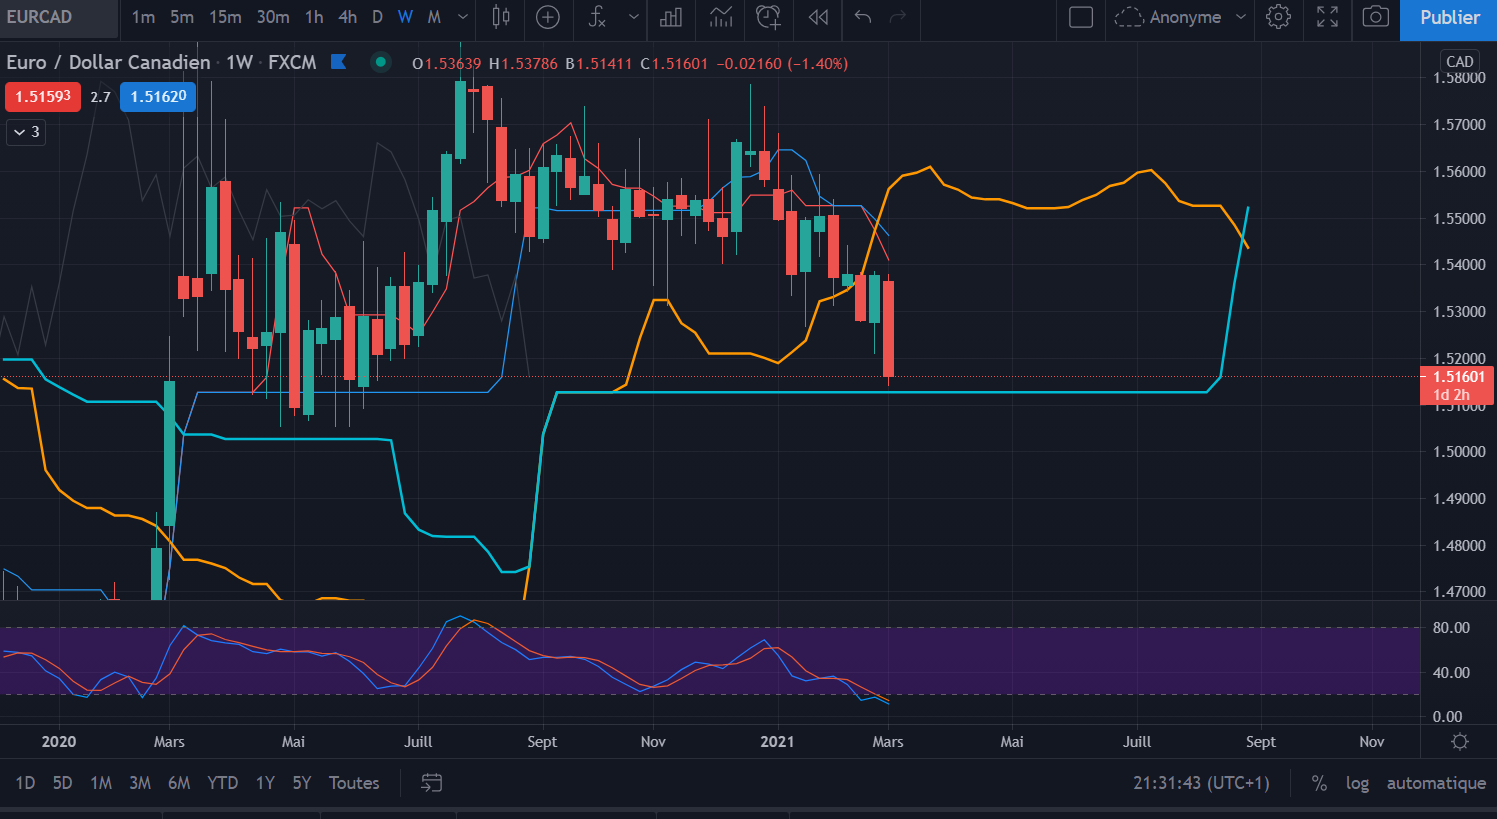
Task: Collapse the indicator legend showing 3
Action: click(27, 132)
